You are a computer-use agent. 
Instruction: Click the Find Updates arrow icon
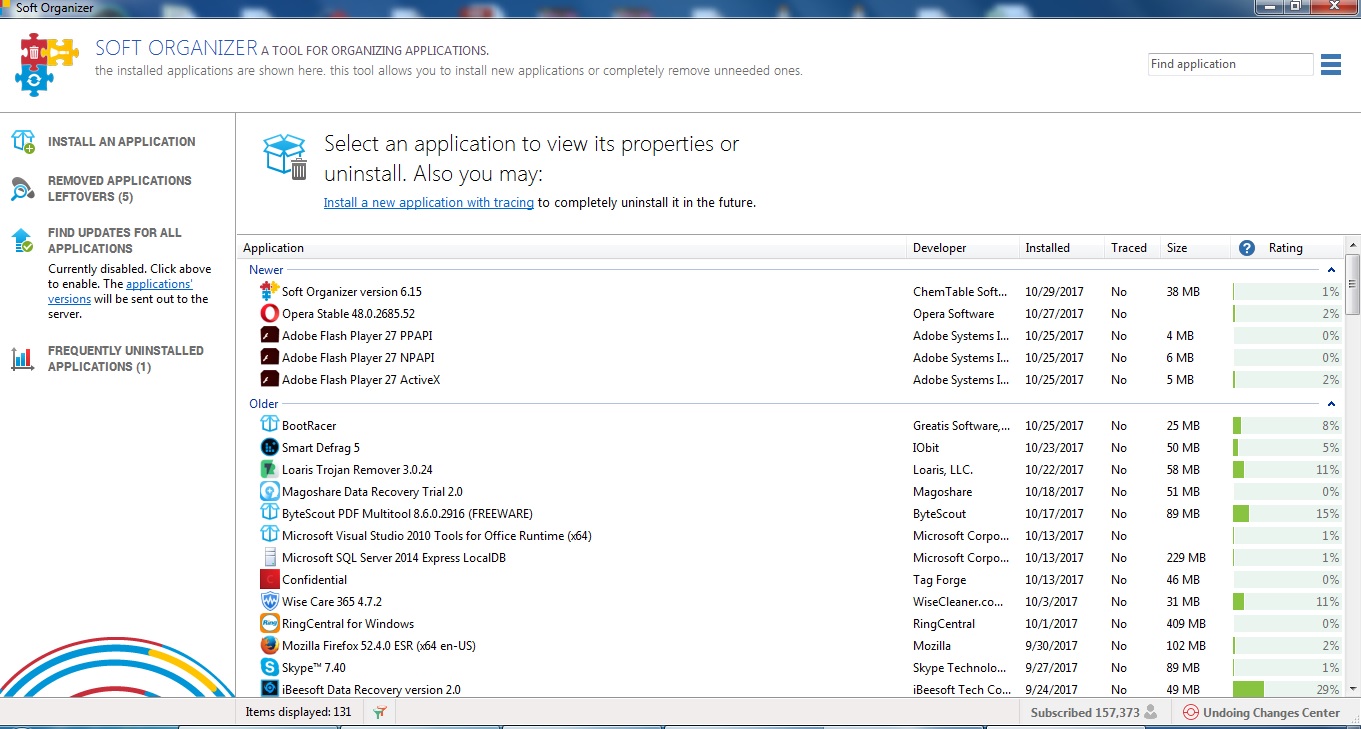(23, 240)
